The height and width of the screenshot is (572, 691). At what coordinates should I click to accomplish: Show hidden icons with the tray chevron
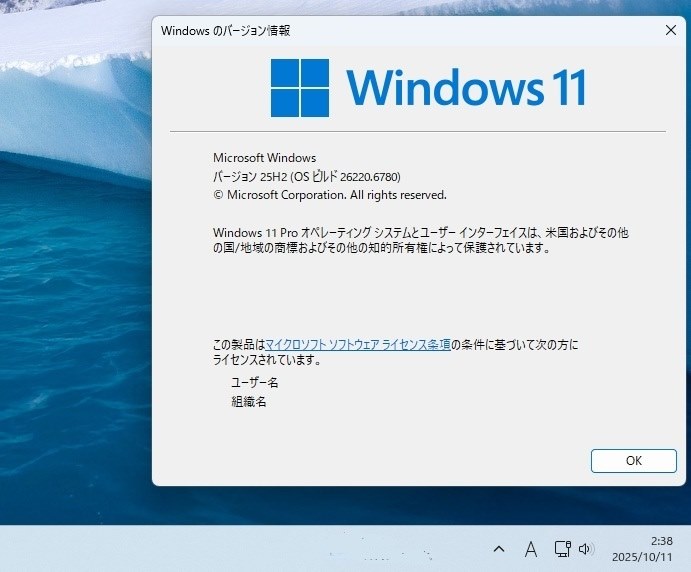tap(499, 549)
